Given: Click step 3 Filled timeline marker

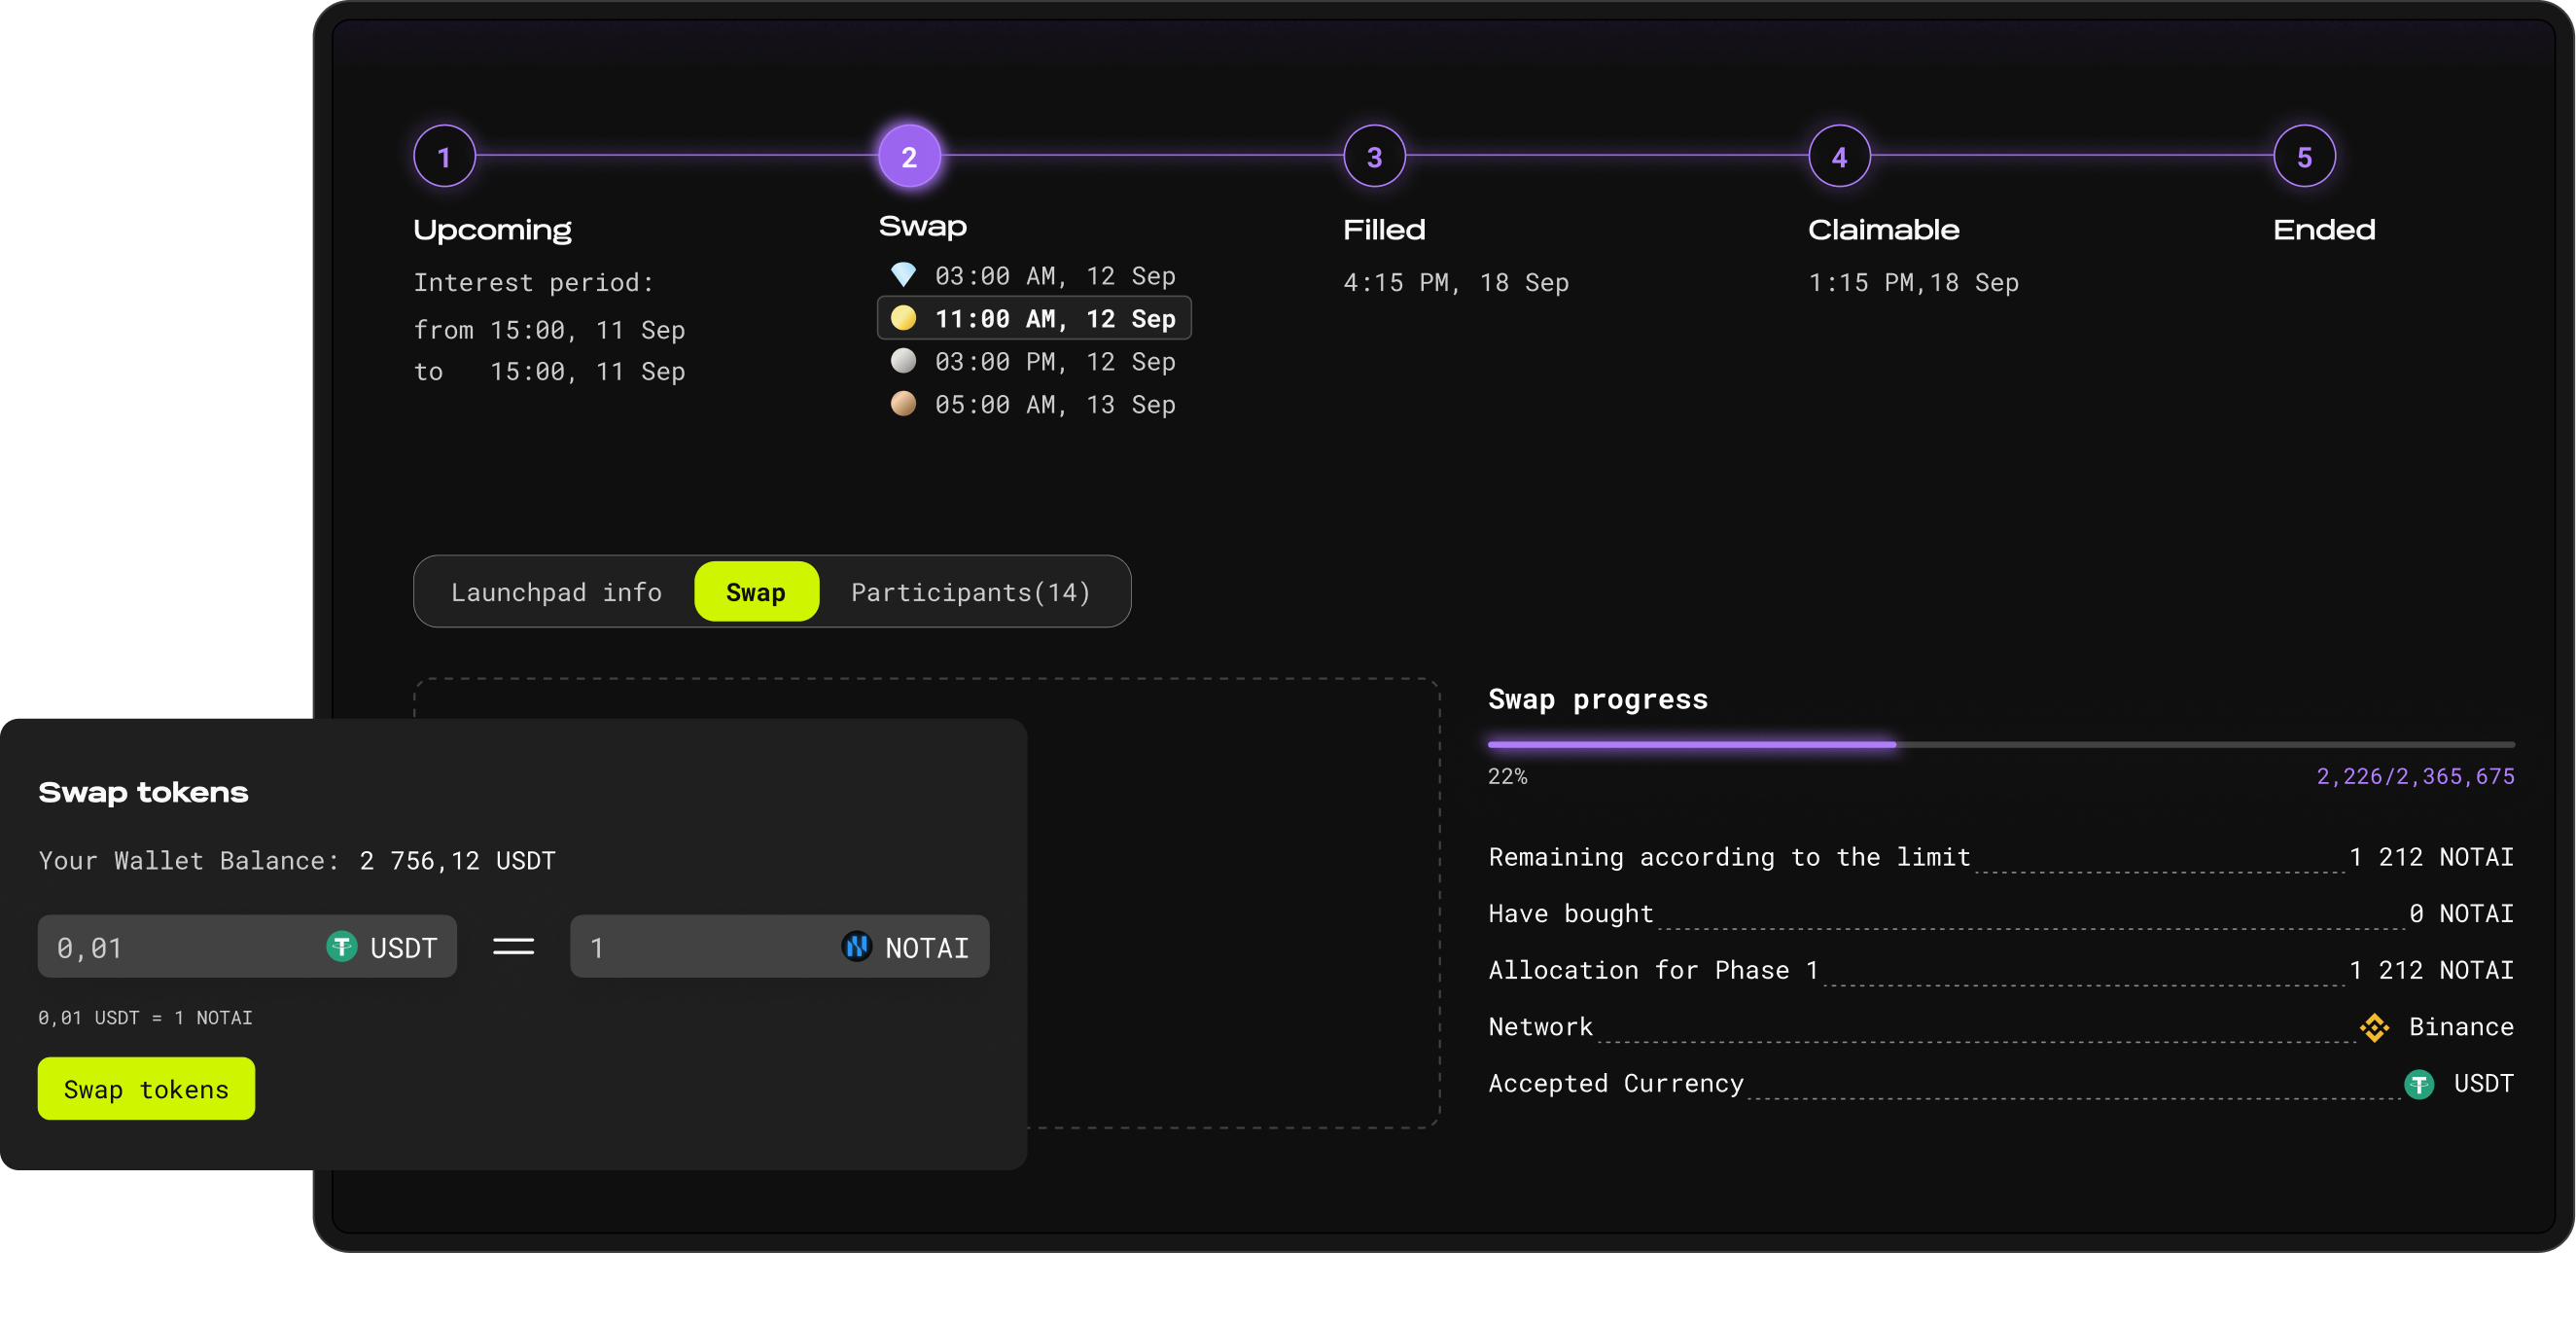Looking at the screenshot, I should coord(1374,157).
